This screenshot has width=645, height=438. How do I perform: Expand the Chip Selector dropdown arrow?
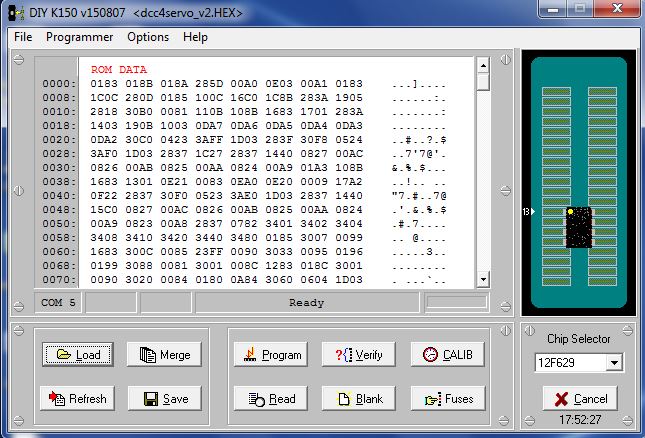tap(614, 362)
